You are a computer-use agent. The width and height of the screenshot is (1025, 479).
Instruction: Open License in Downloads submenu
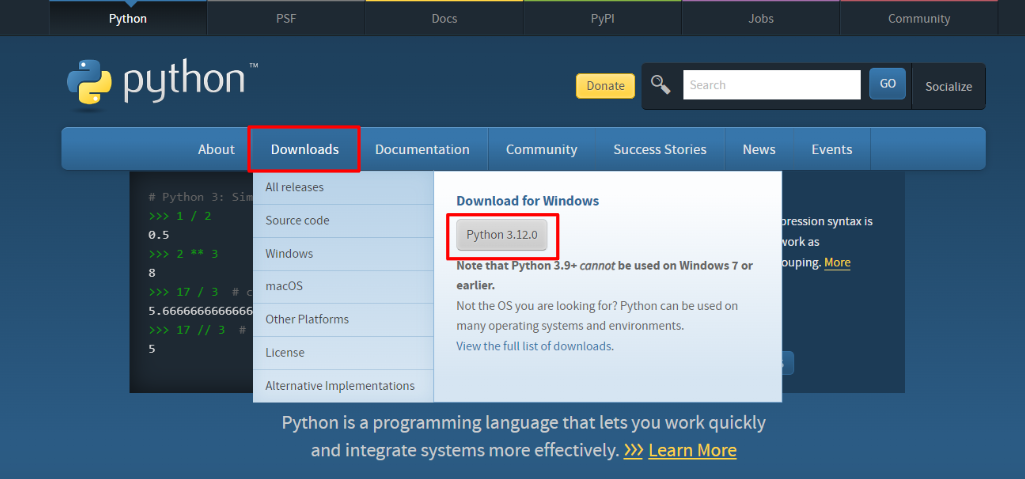[343, 353]
